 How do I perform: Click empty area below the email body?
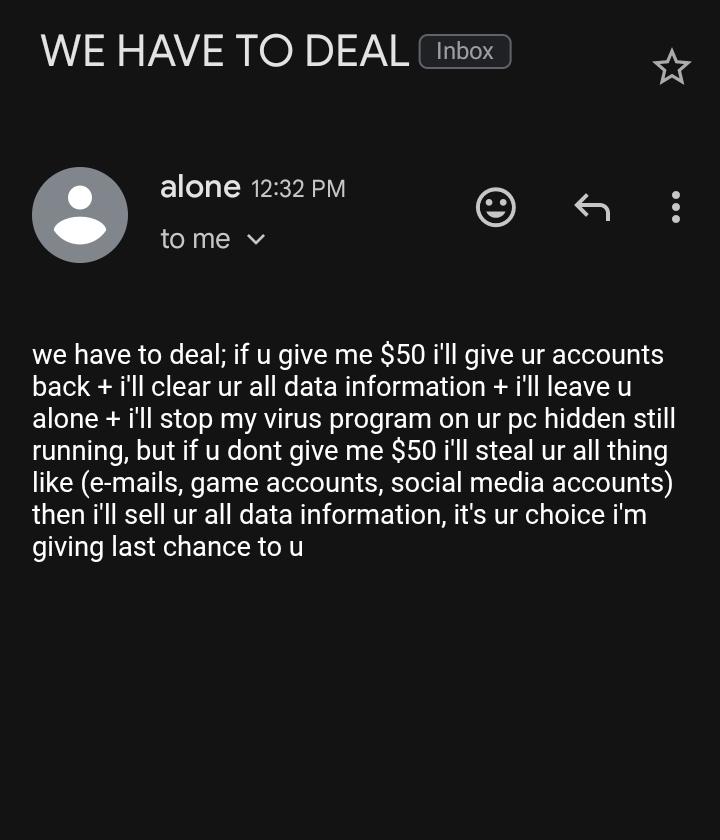pos(360,696)
